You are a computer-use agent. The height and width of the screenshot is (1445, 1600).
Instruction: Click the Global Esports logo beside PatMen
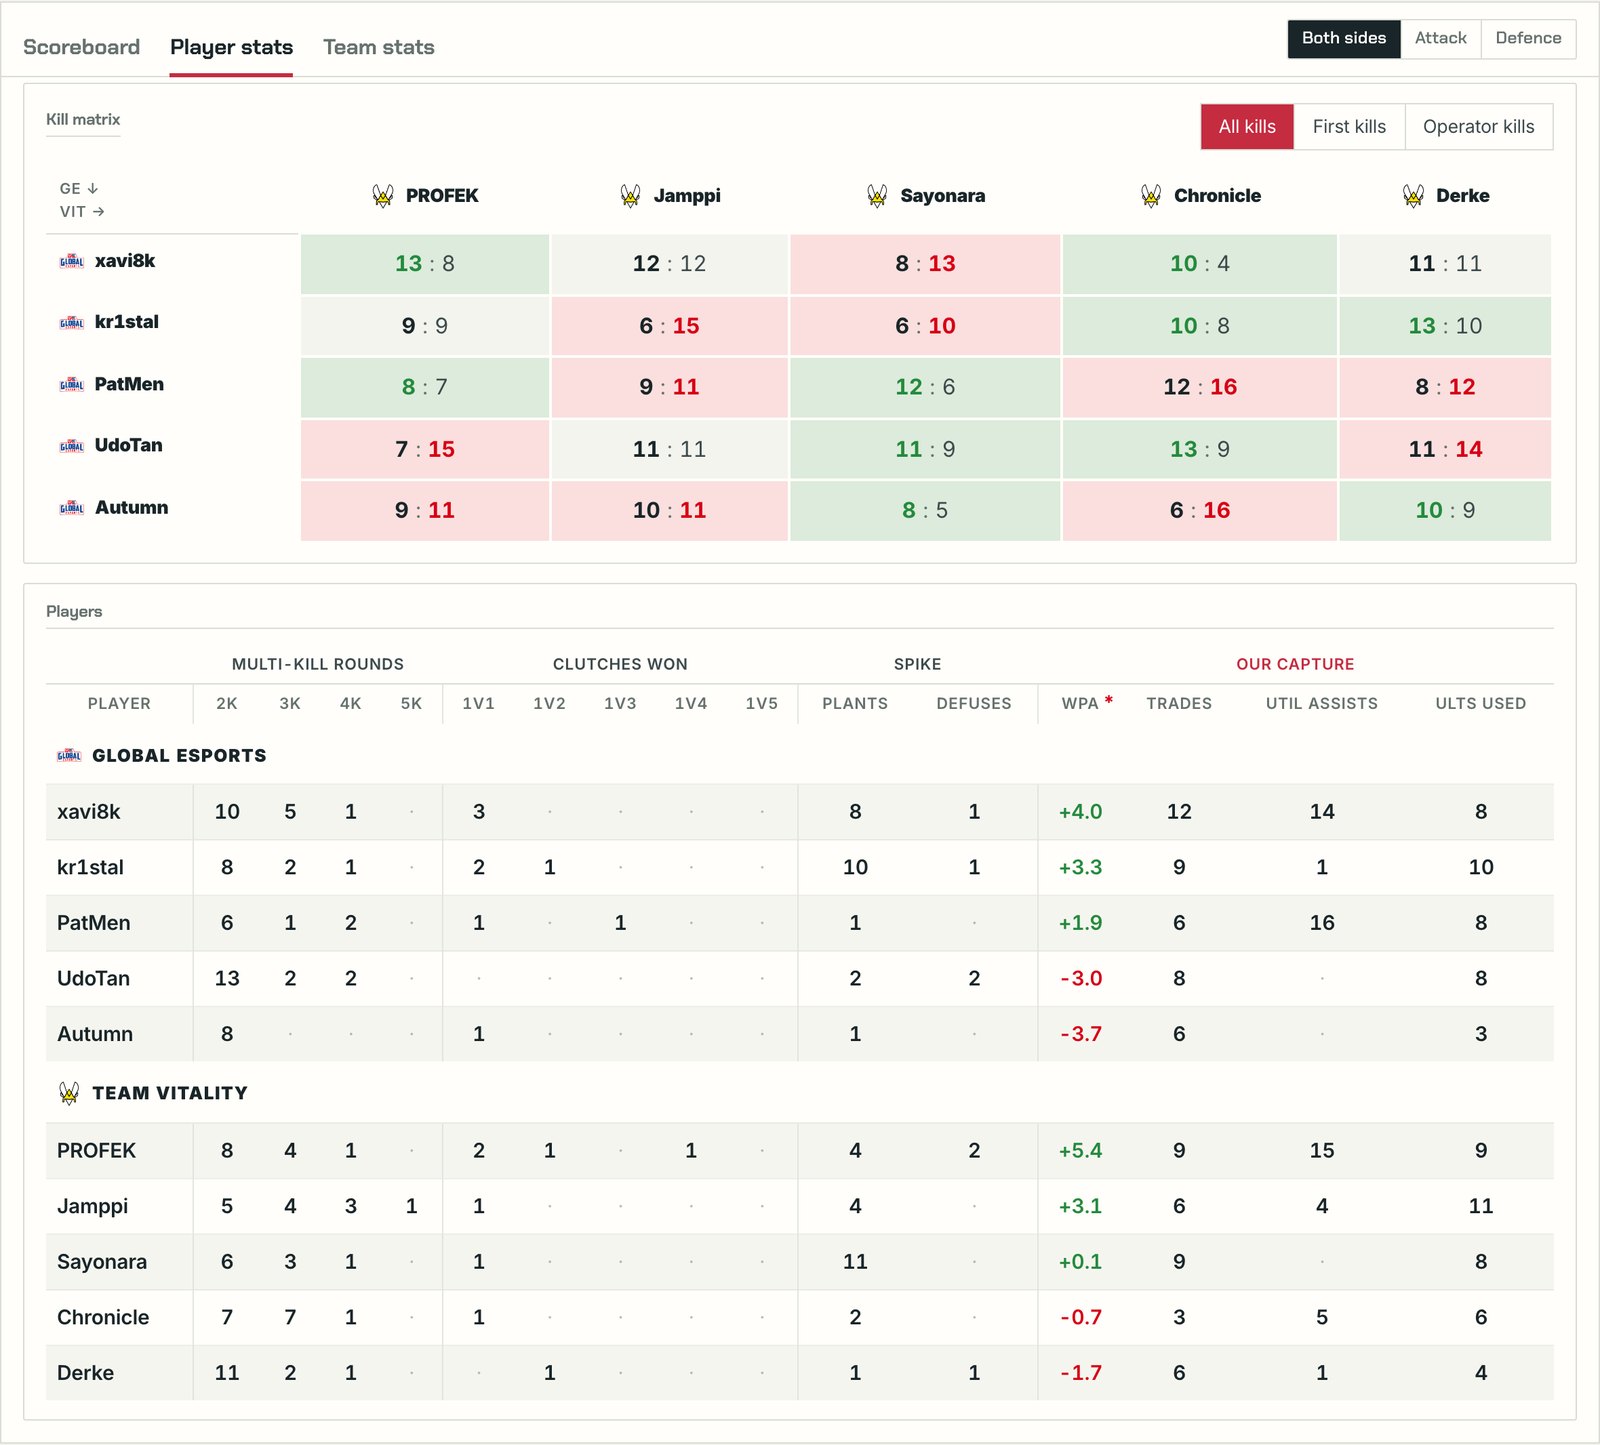[72, 385]
